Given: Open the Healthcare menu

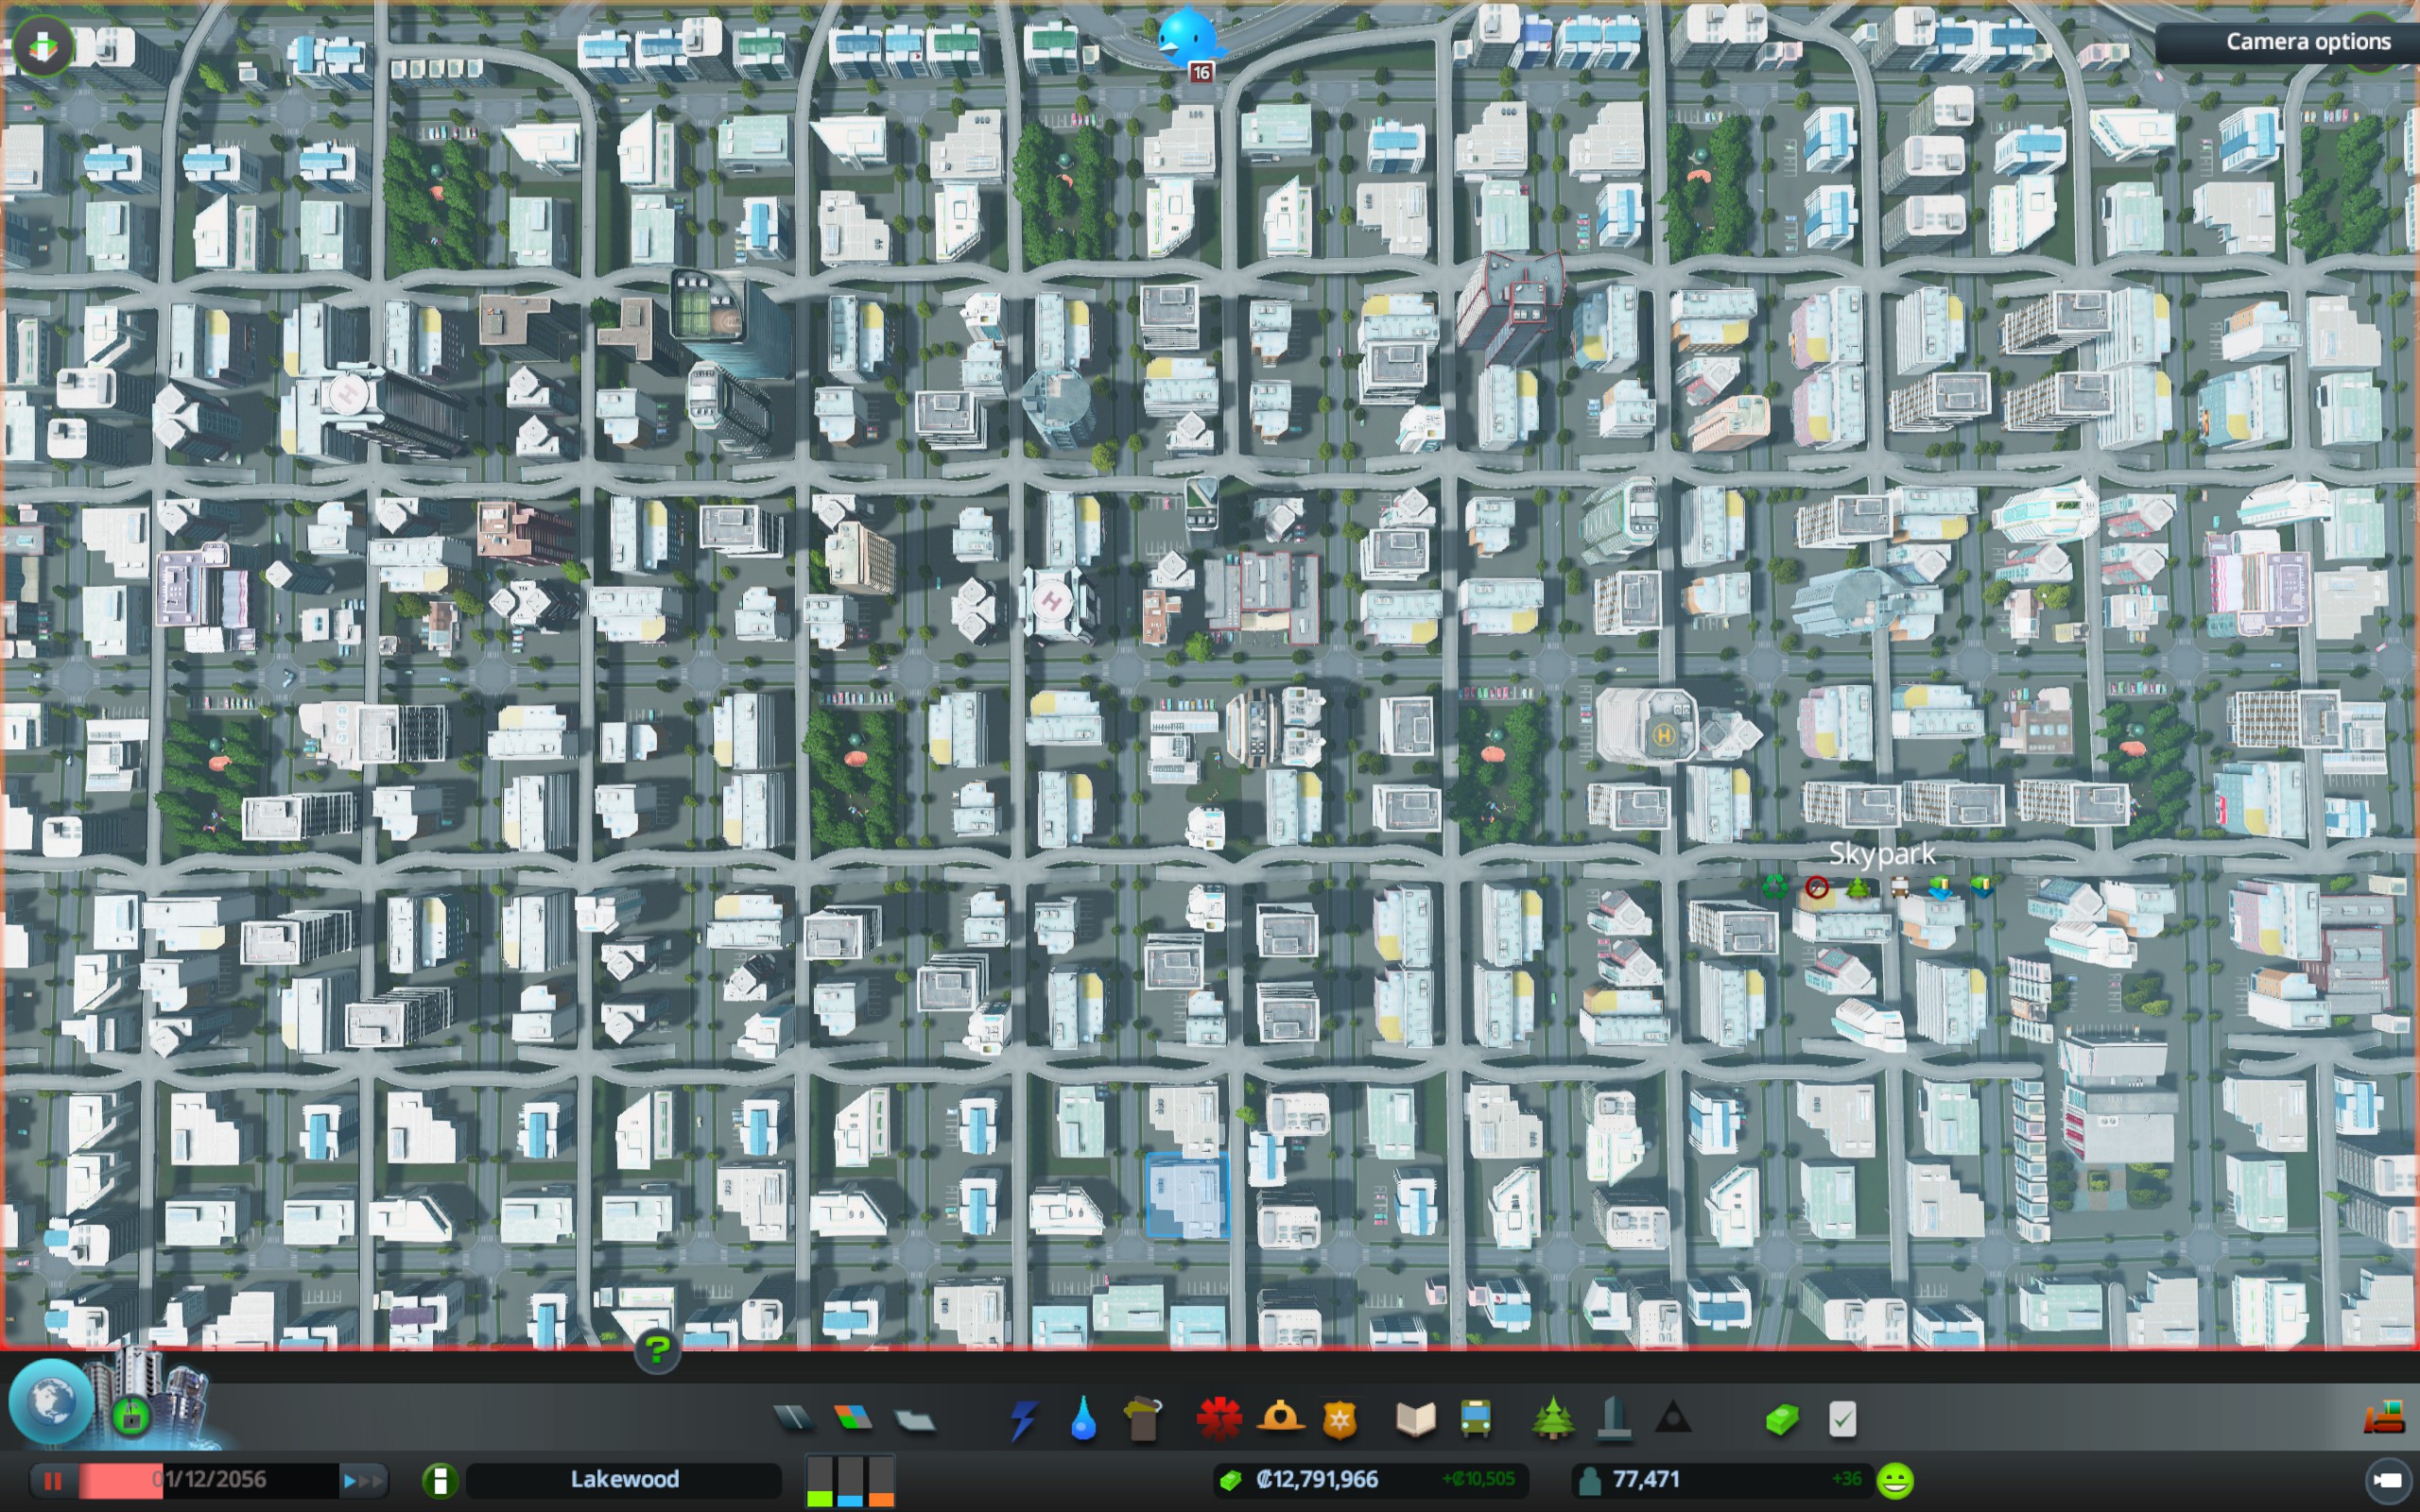Looking at the screenshot, I should pyautogui.click(x=1219, y=1419).
